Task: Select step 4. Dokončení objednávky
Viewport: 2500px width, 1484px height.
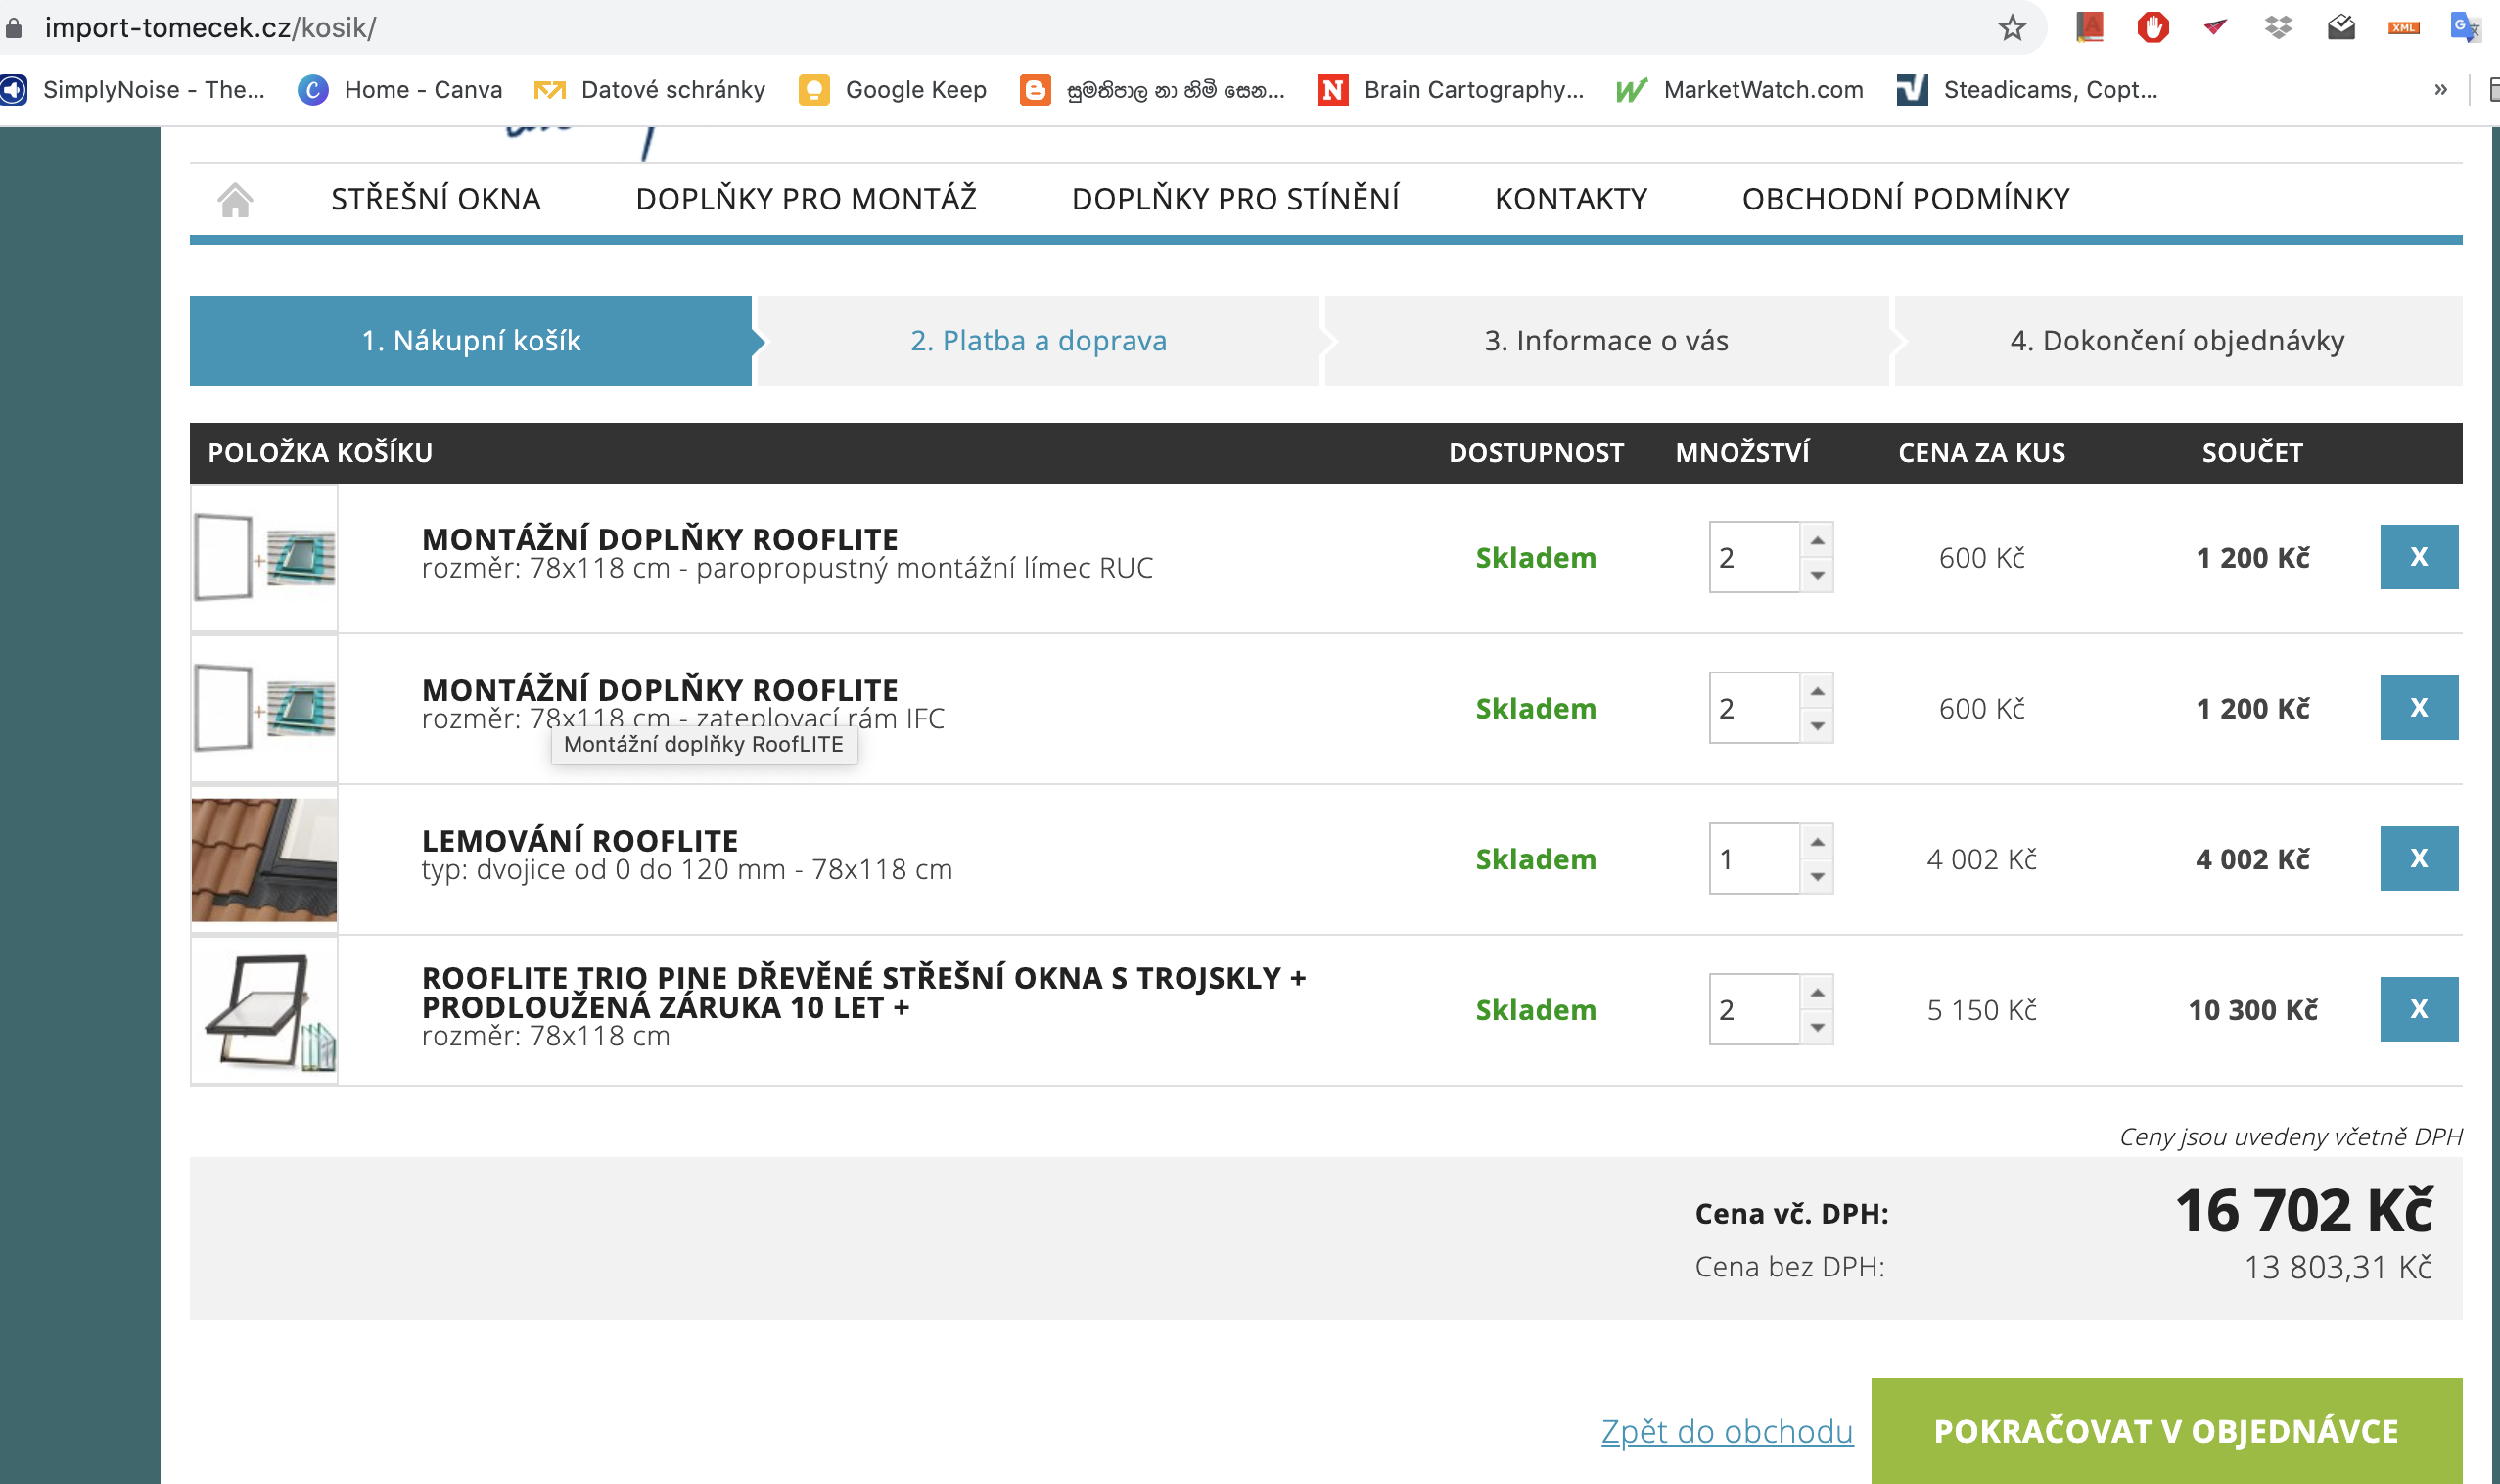Action: pos(2177,341)
